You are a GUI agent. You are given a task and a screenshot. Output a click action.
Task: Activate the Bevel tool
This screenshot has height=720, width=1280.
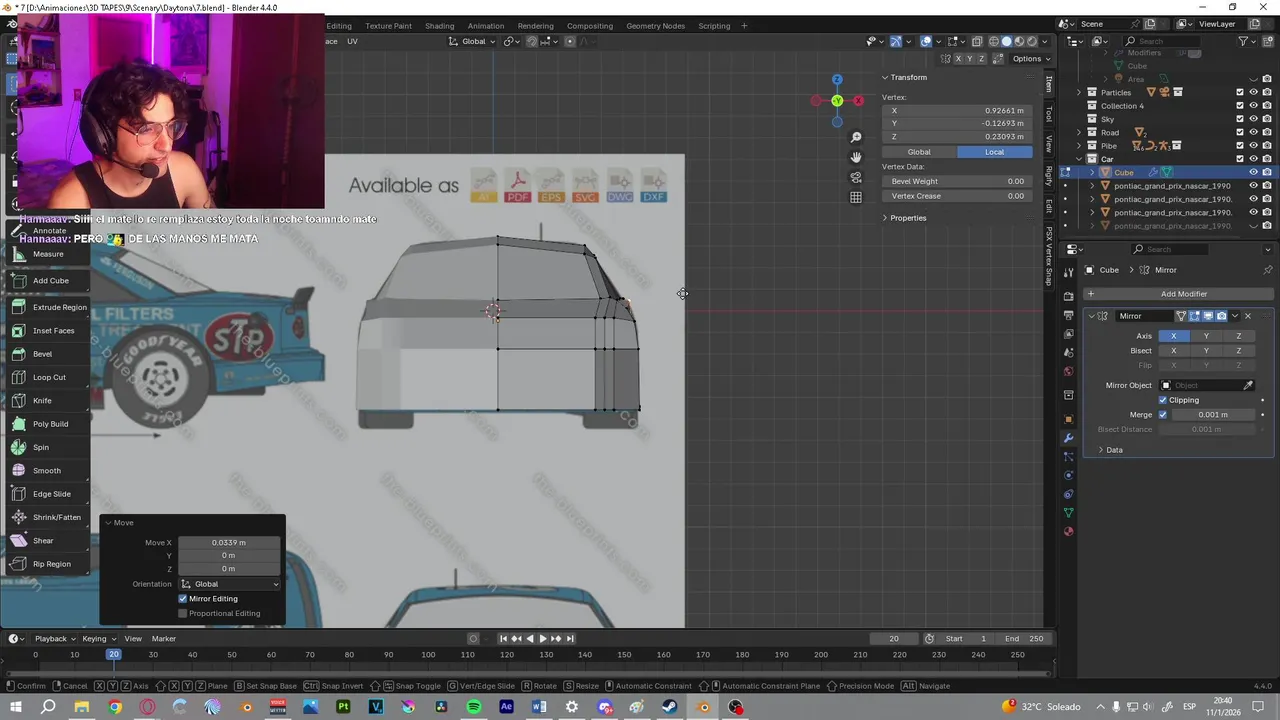point(41,354)
